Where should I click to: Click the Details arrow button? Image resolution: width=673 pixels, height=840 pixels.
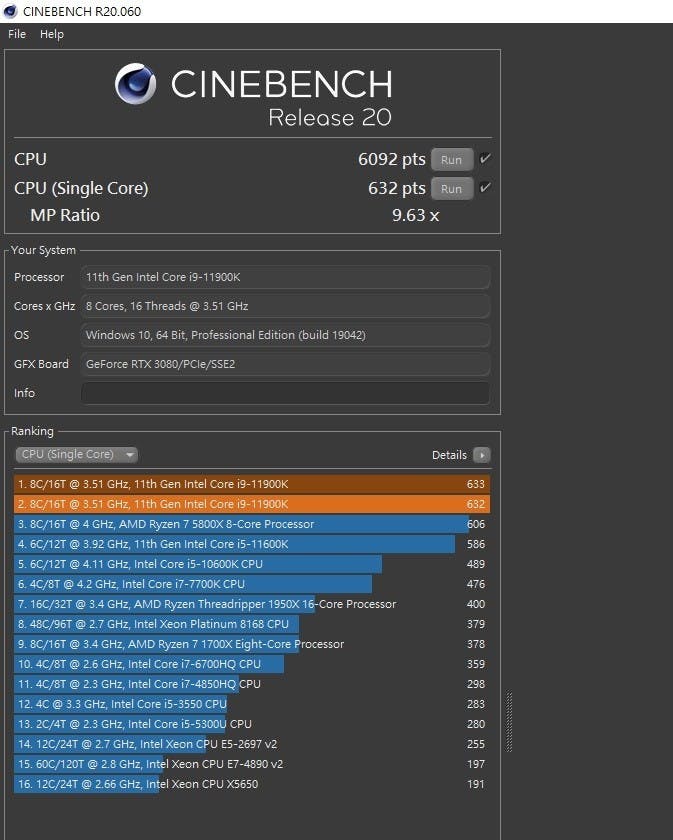tap(482, 455)
